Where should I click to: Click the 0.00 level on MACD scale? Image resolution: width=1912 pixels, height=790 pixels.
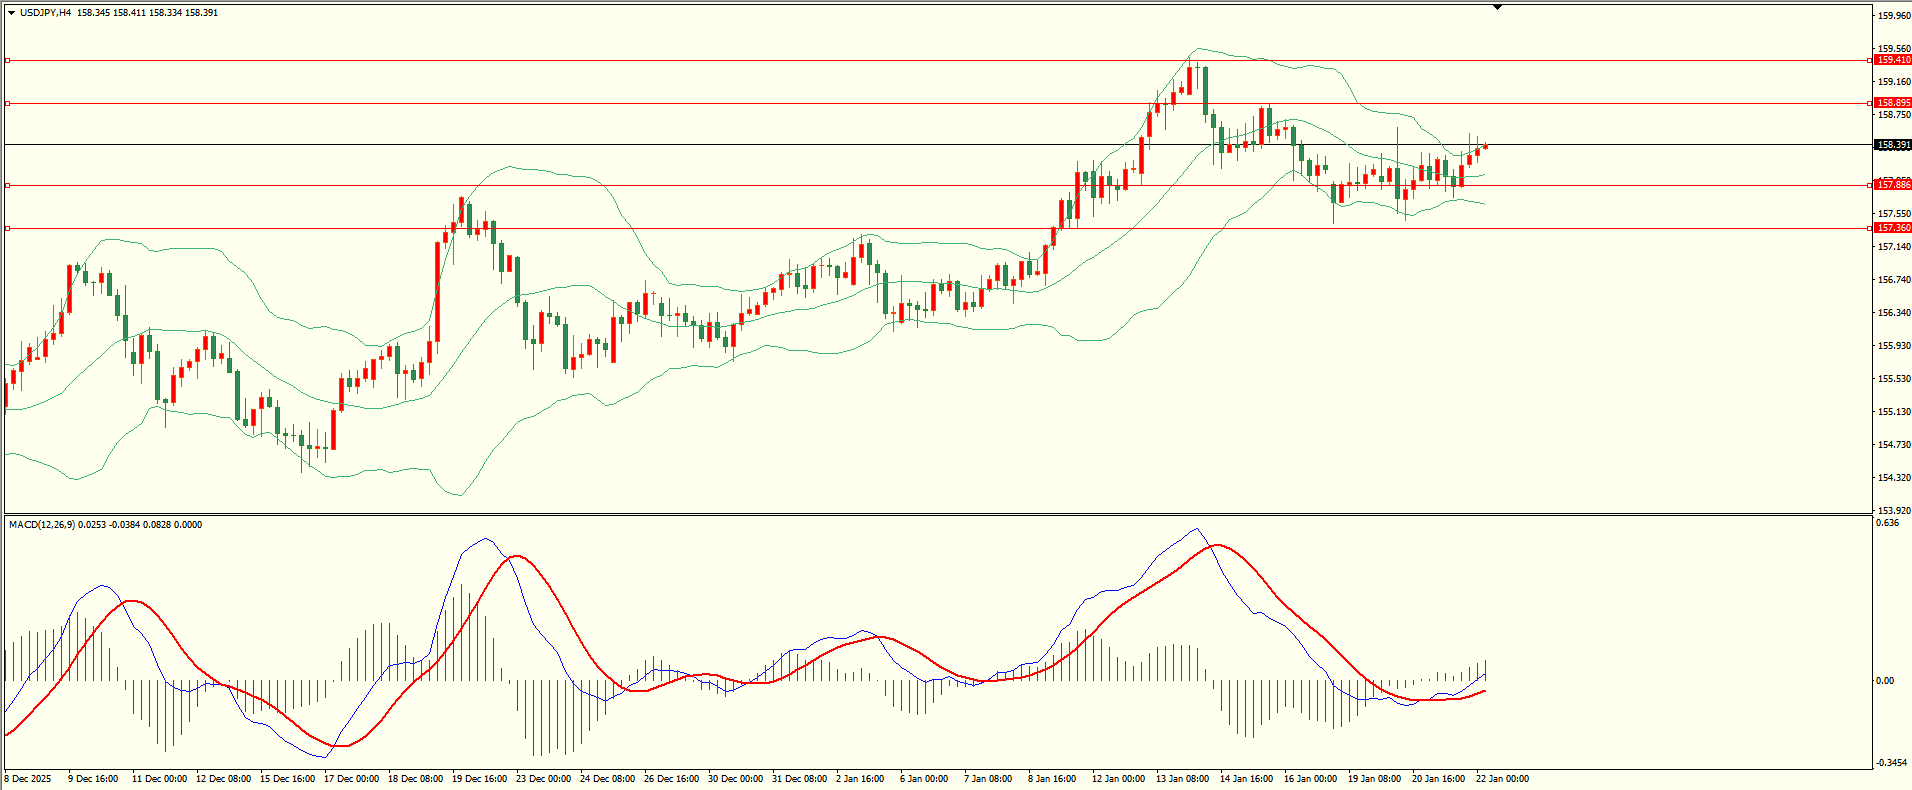(x=1885, y=681)
